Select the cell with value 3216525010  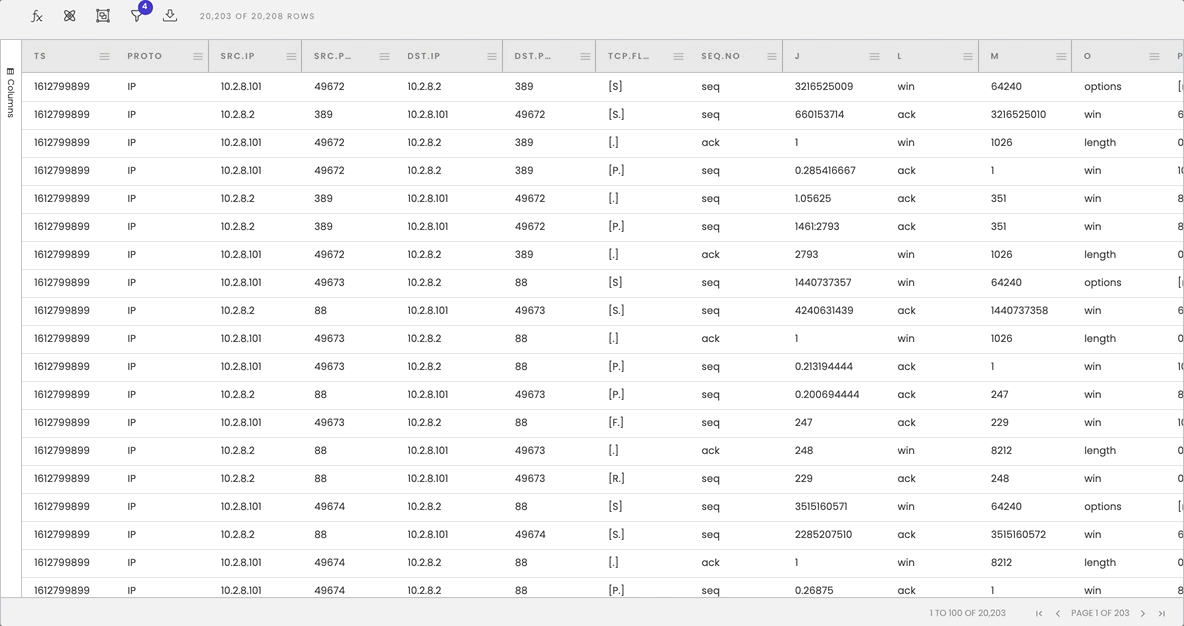click(x=1019, y=115)
